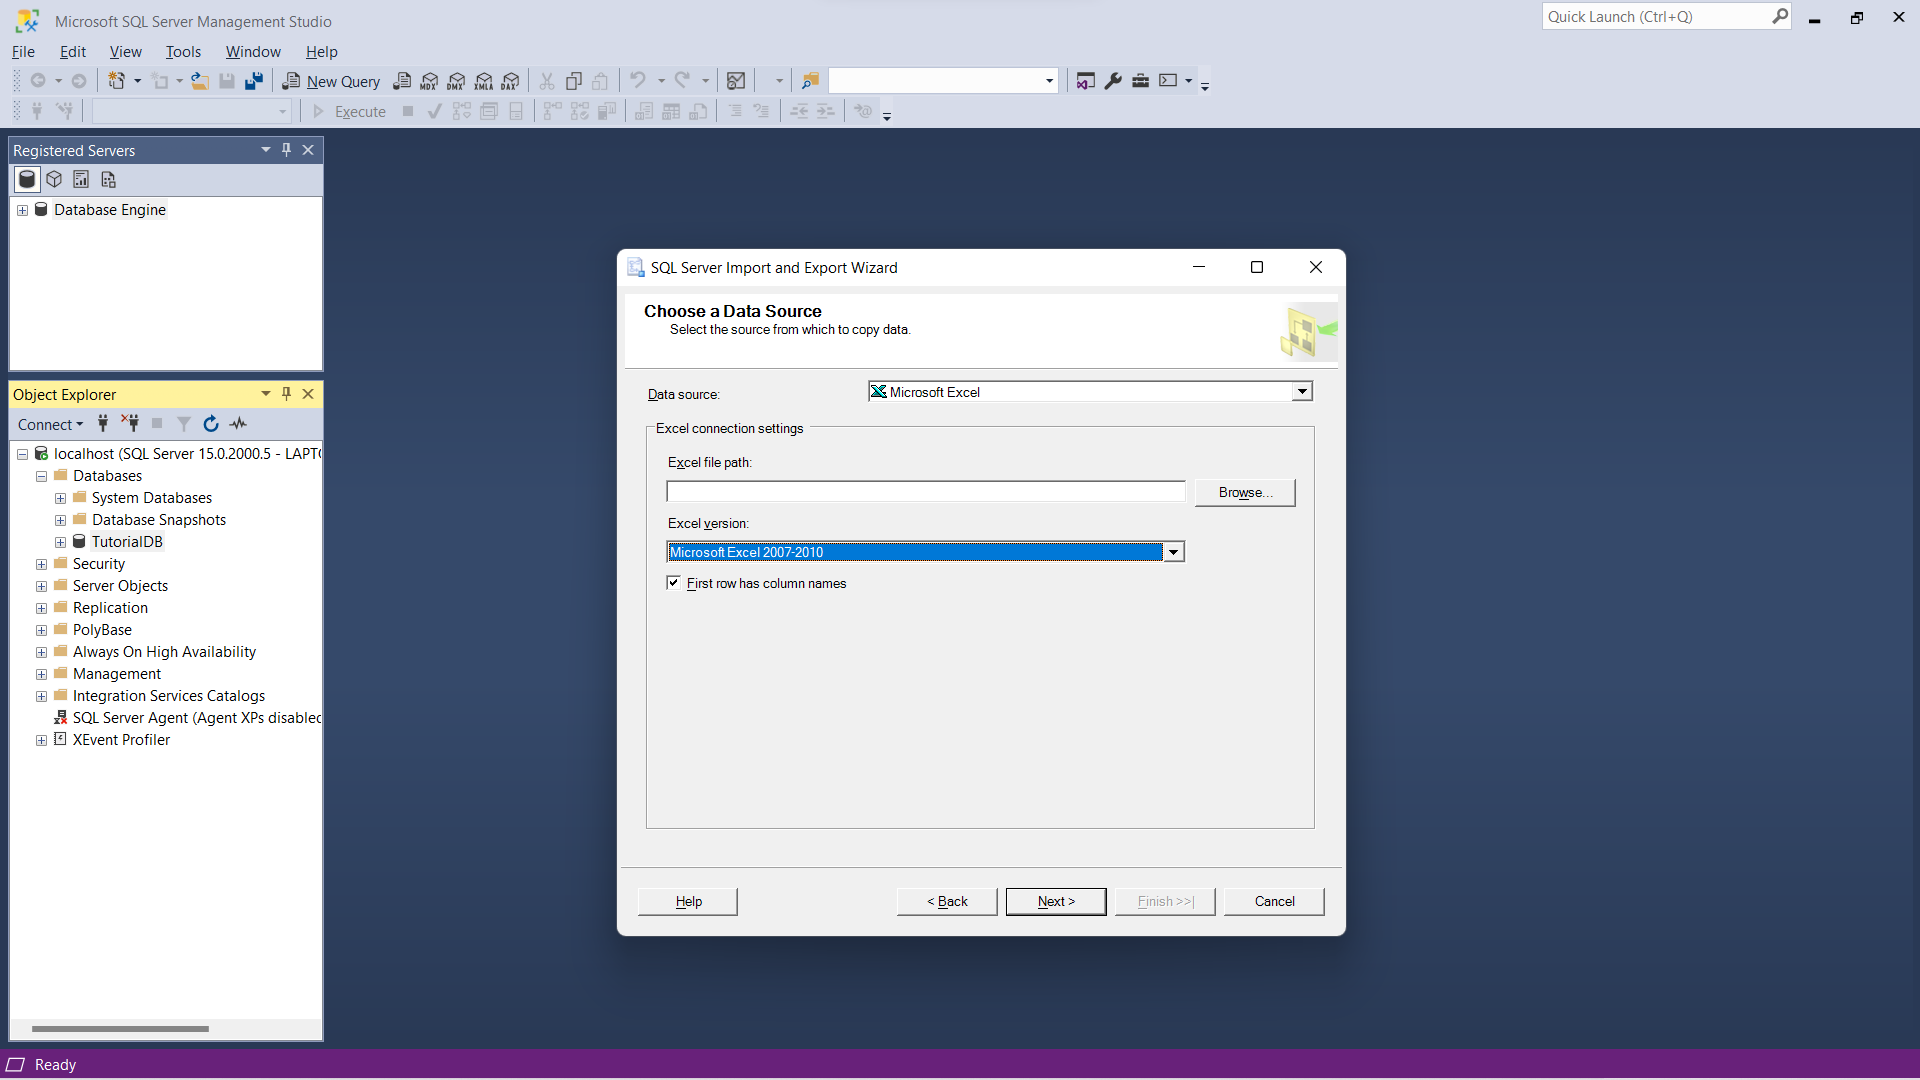
Task: Toggle auto-hide pin on Registered Servers
Action: pos(287,150)
